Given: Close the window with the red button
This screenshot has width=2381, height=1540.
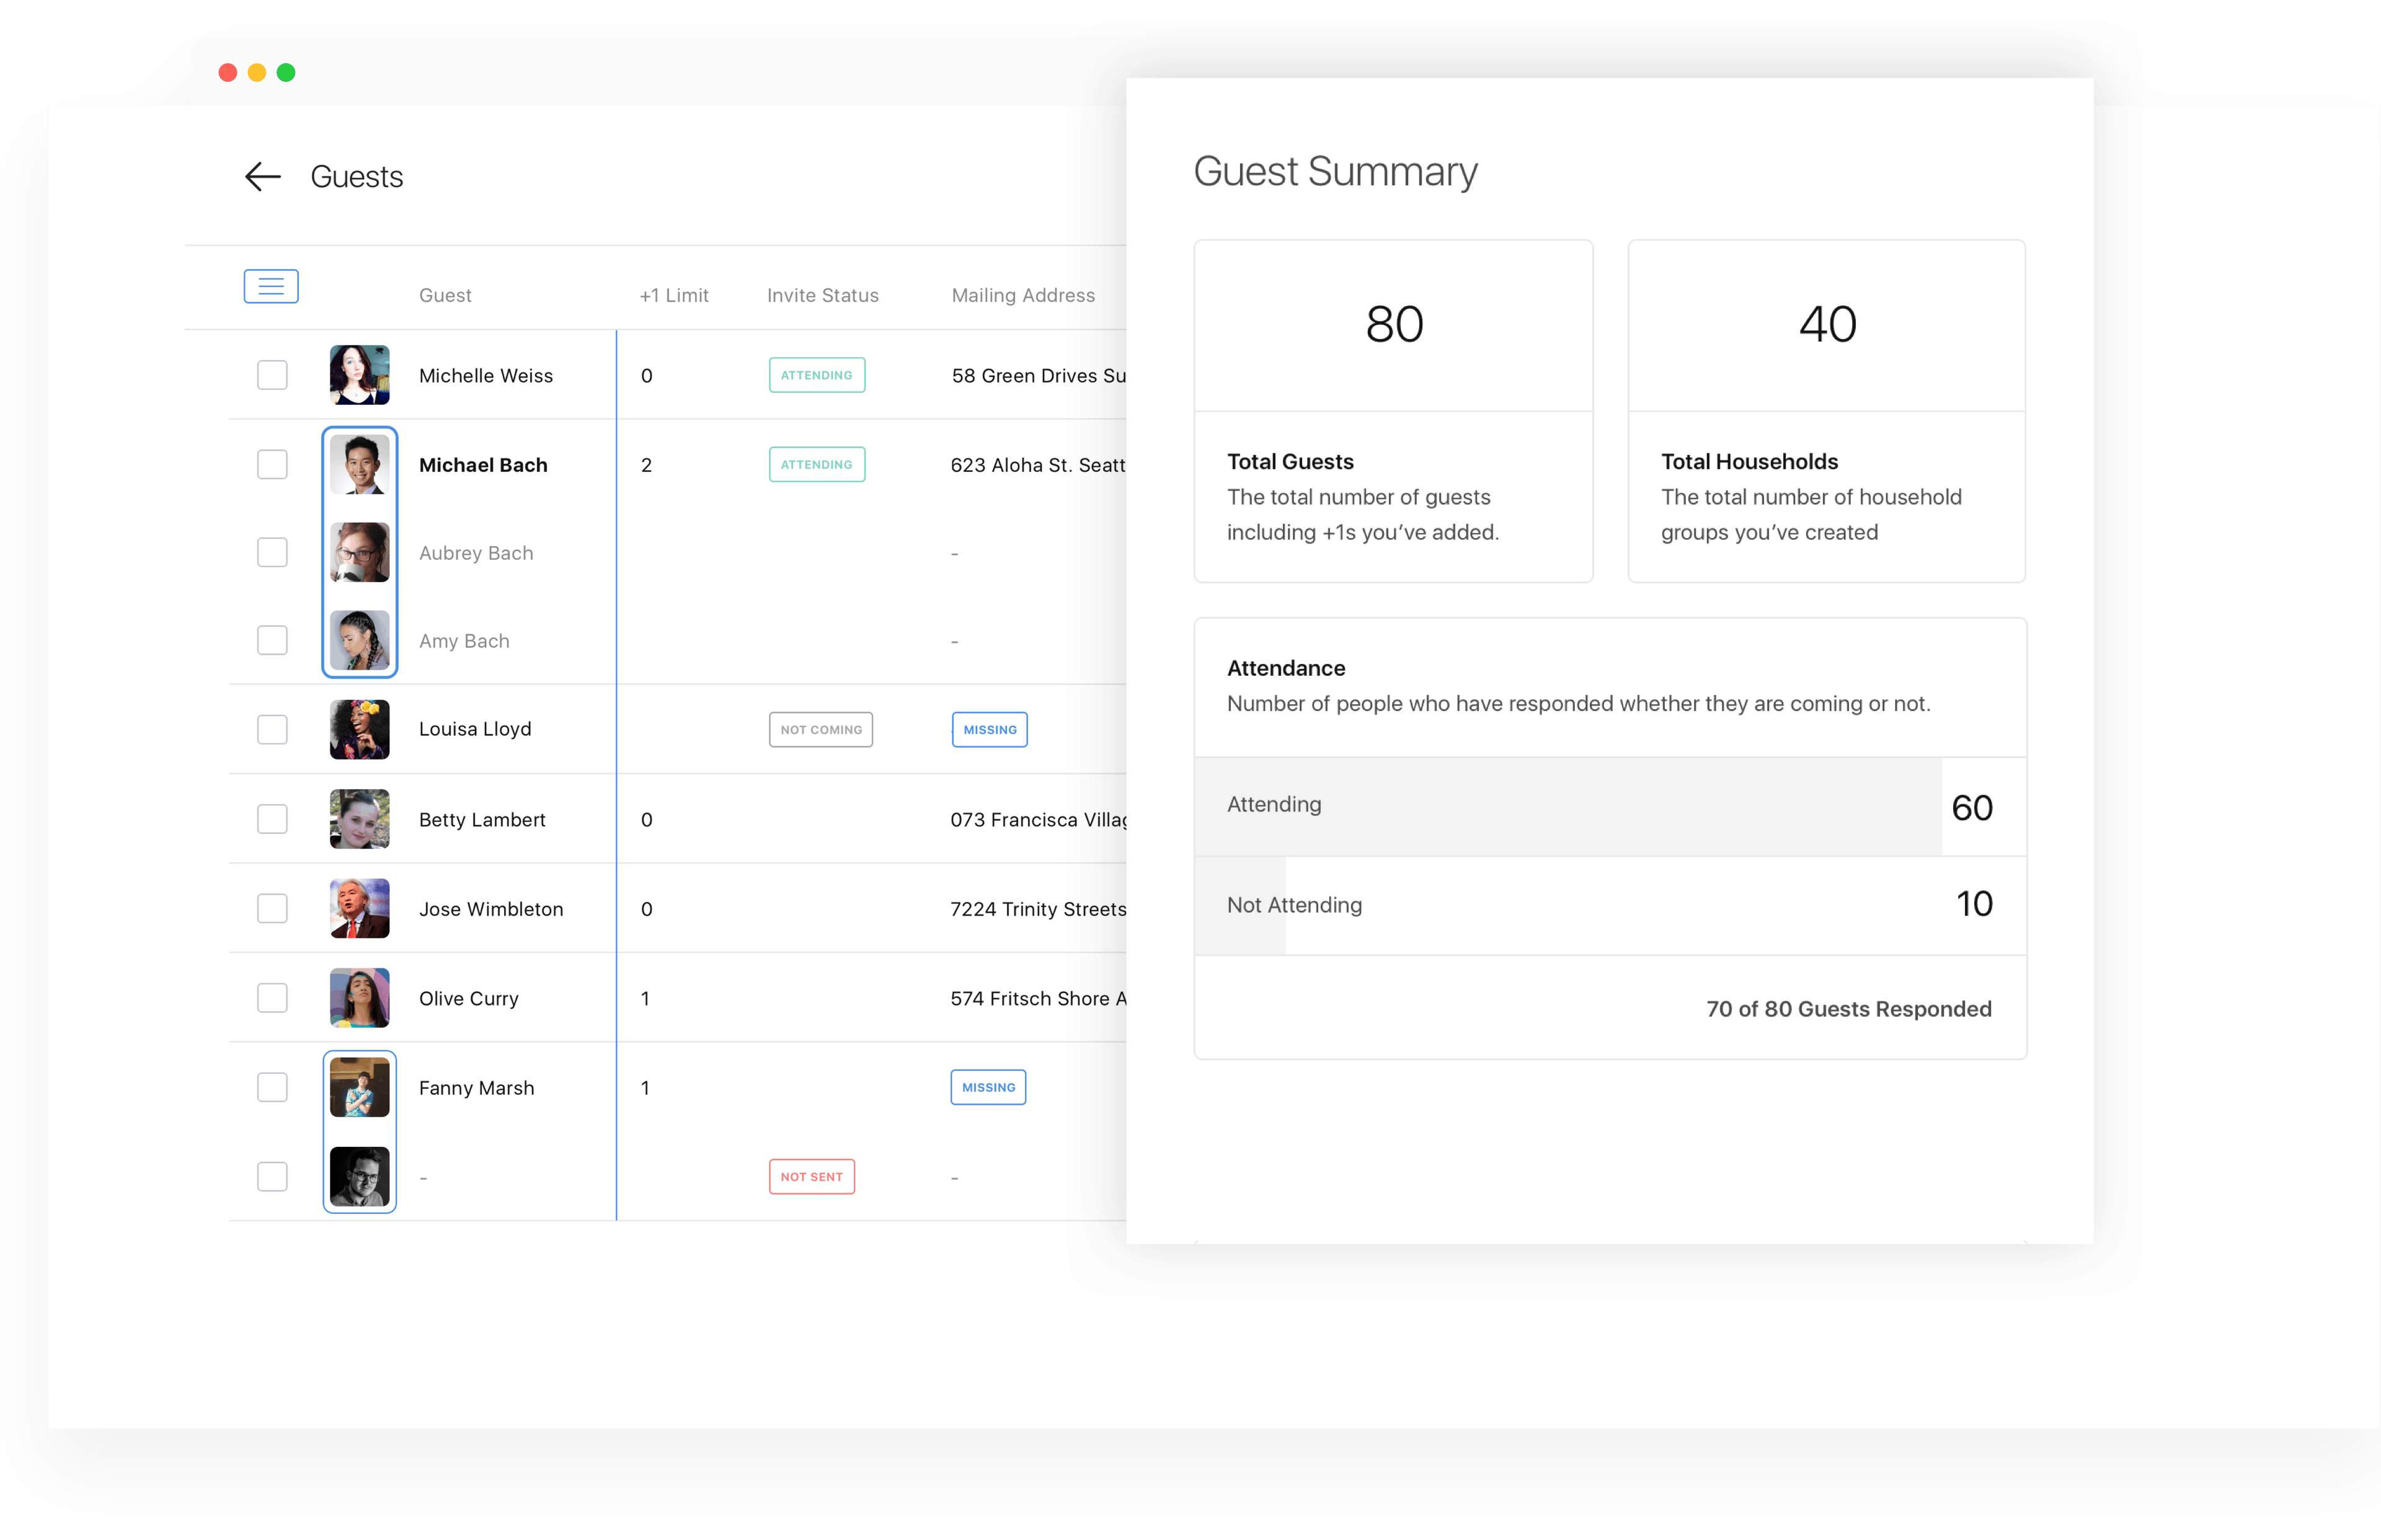Looking at the screenshot, I should pyautogui.click(x=227, y=72).
